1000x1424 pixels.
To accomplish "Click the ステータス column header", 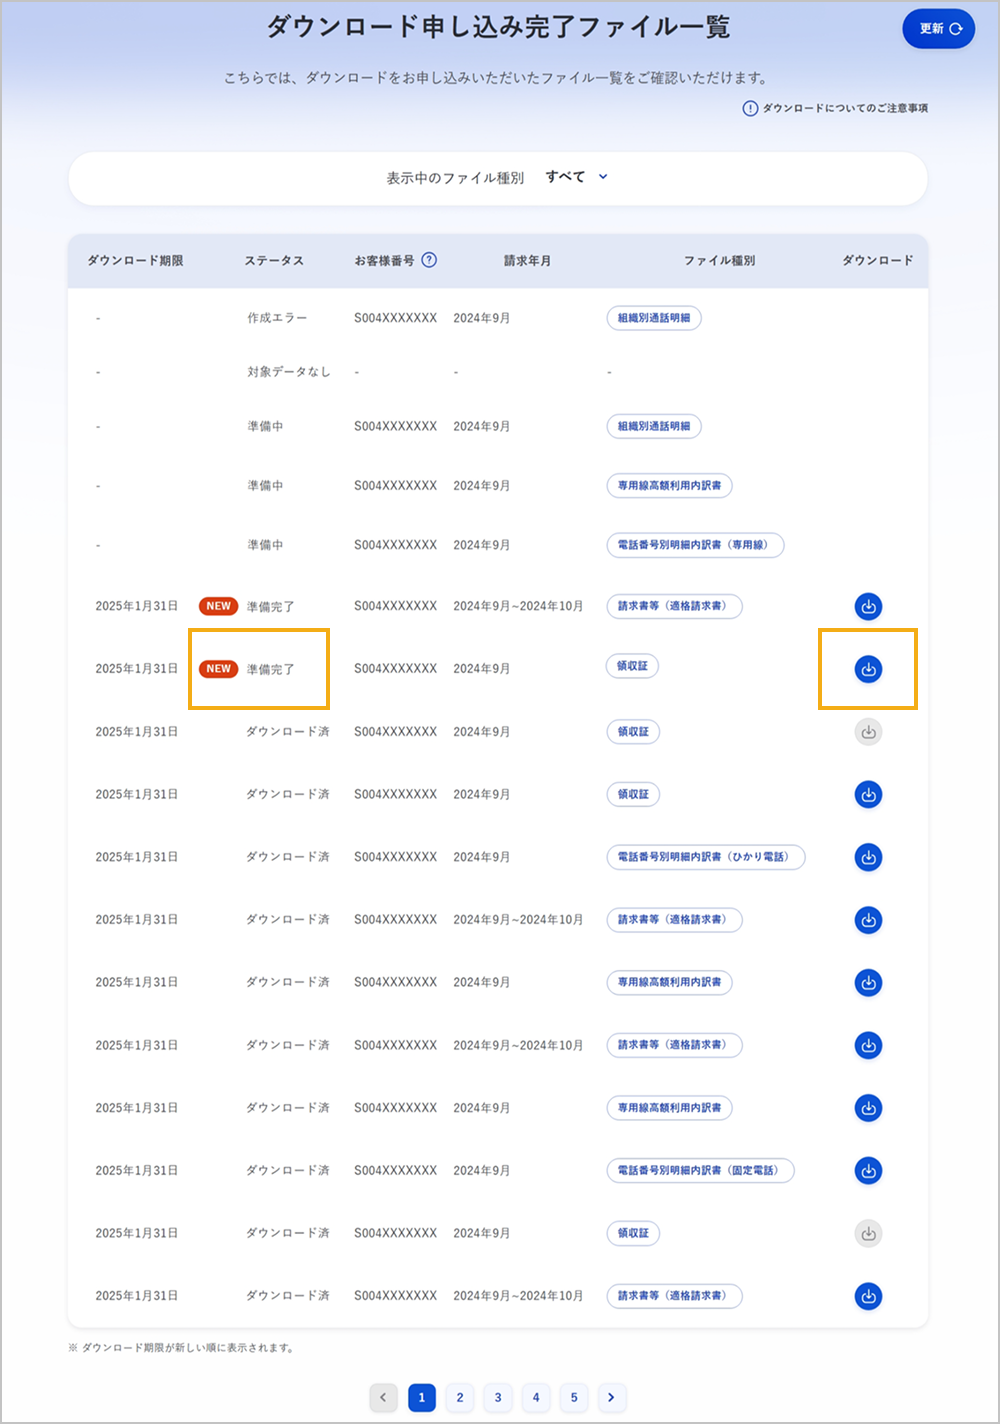I will tap(274, 261).
